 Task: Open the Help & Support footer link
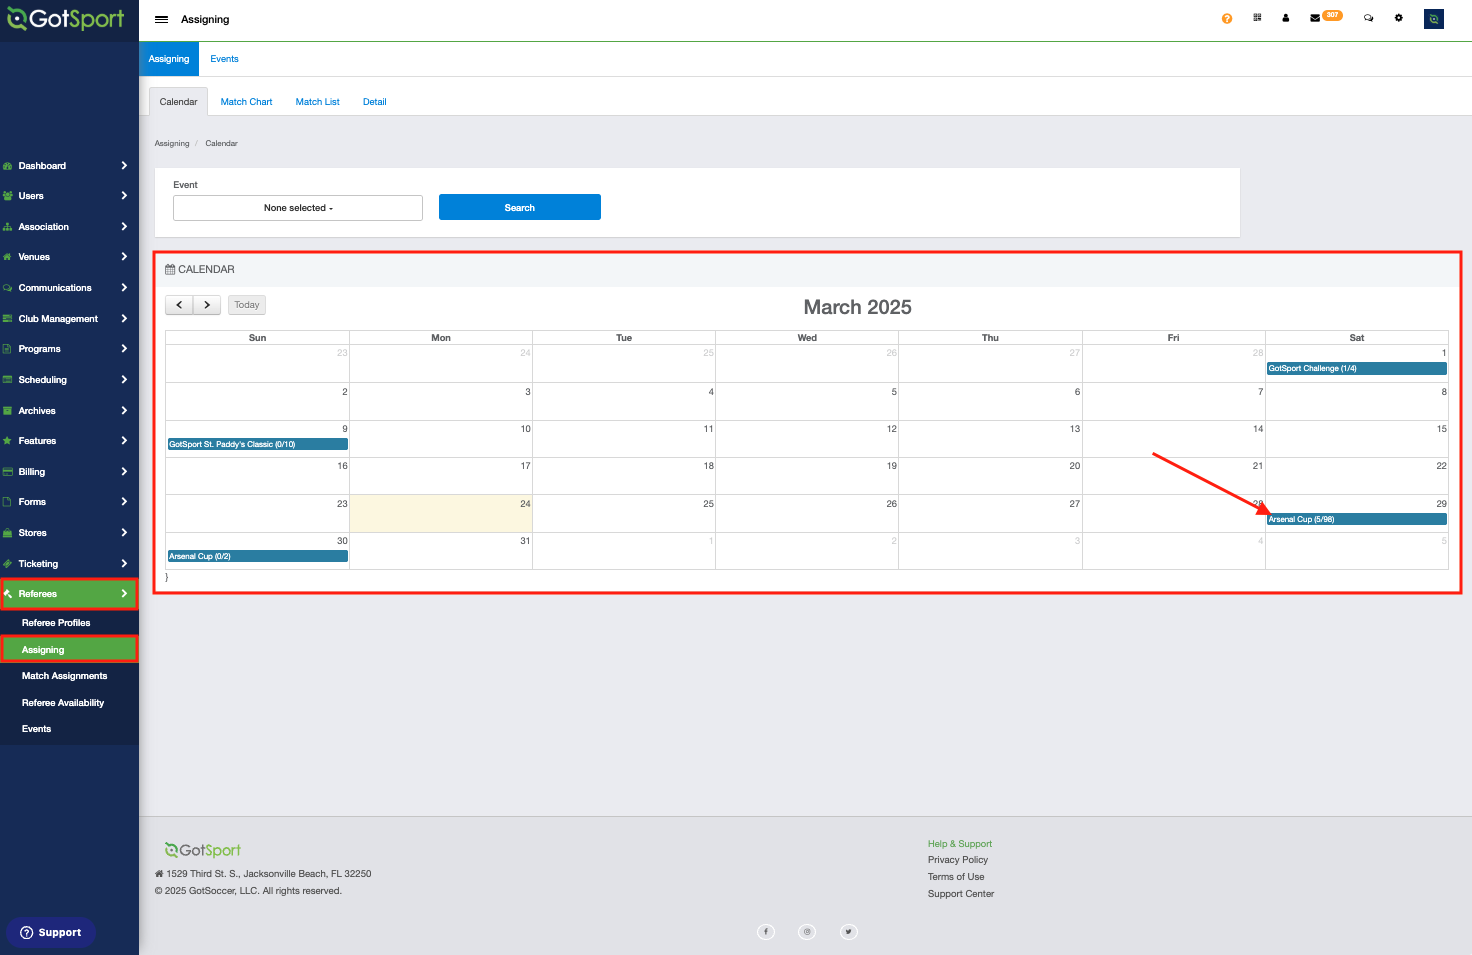[x=960, y=844]
